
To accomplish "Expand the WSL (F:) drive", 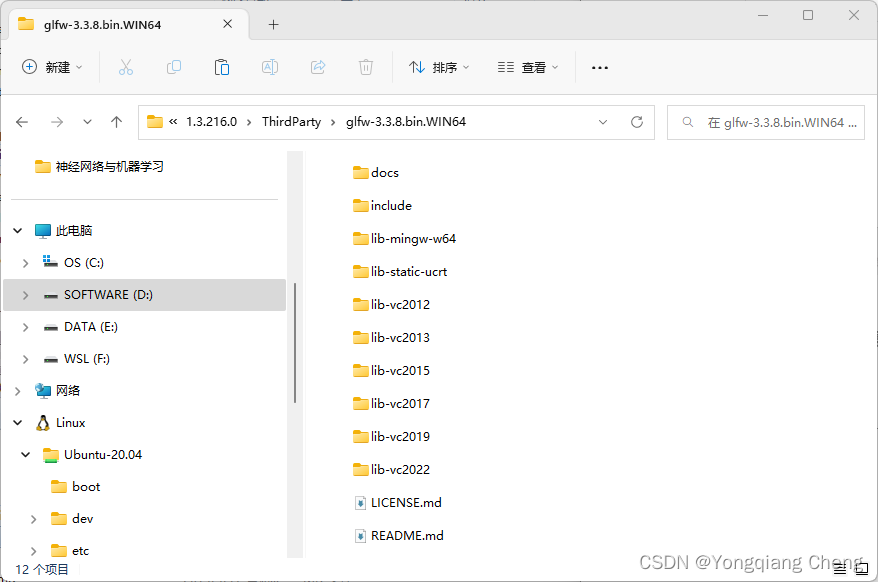I will [25, 359].
